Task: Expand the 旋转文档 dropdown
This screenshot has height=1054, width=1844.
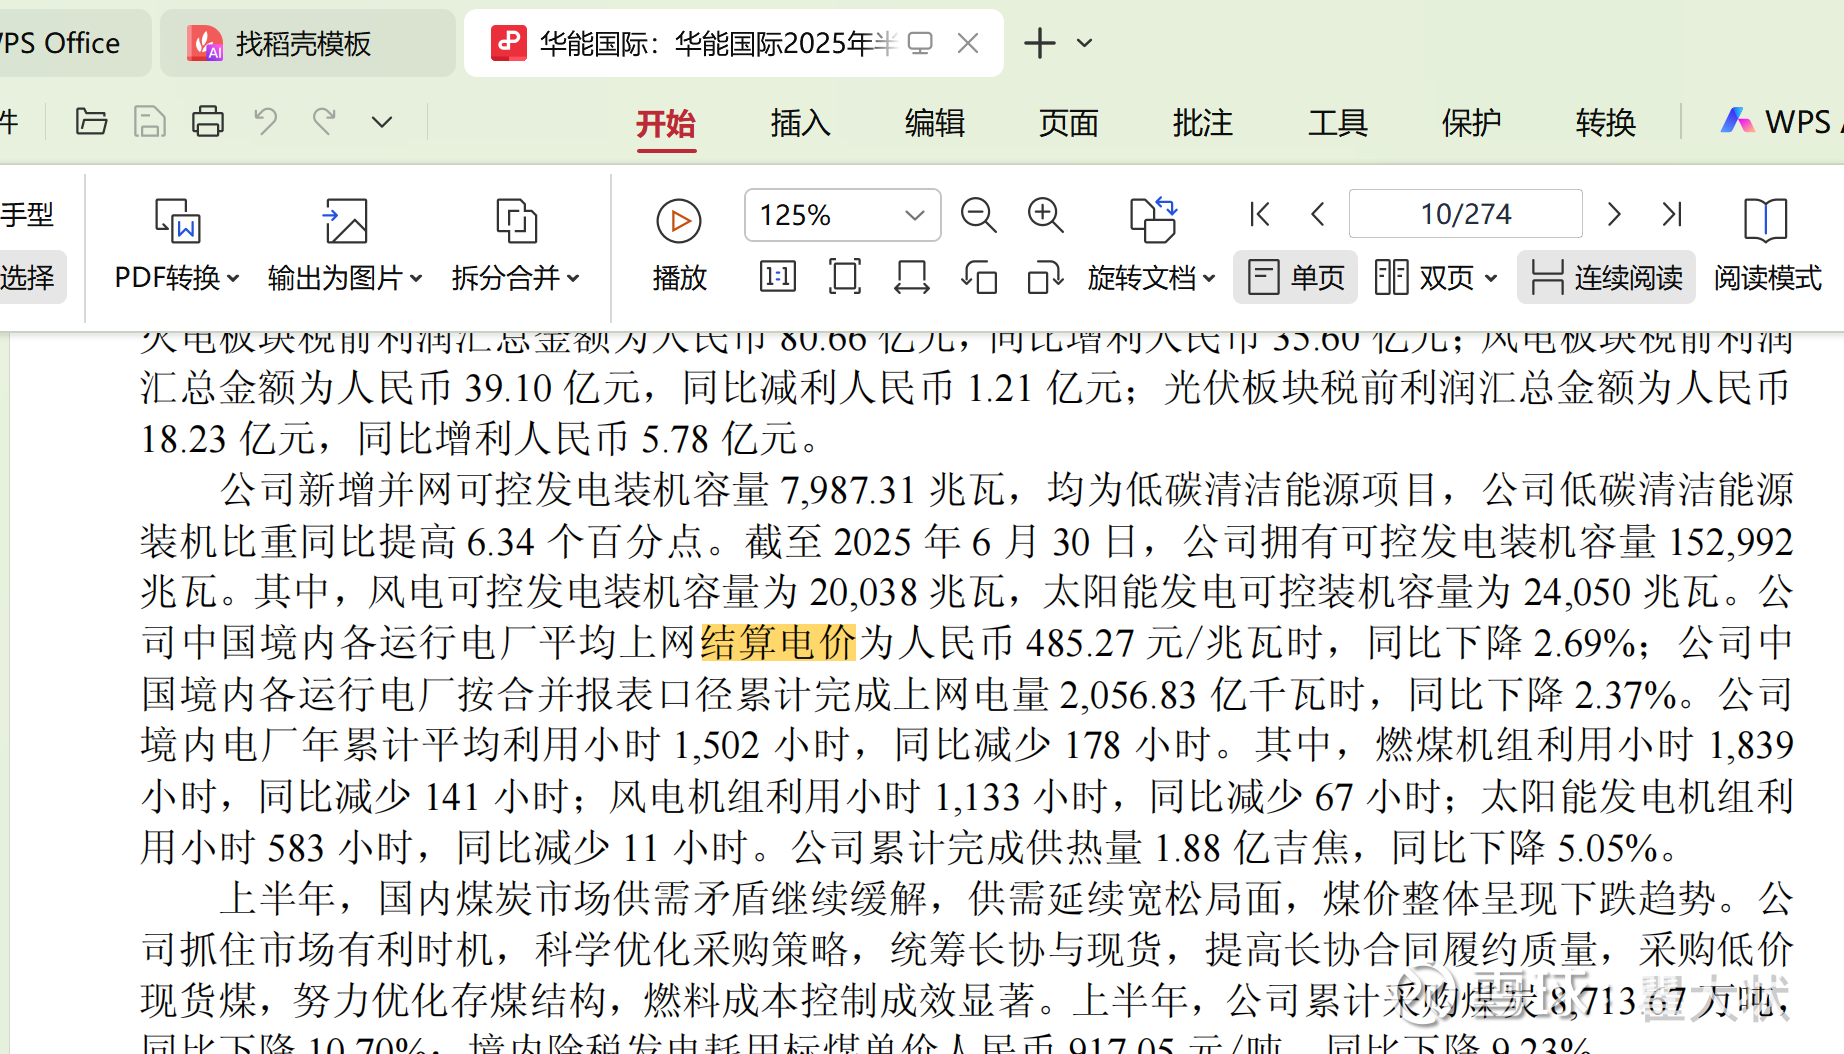Action: click(x=1152, y=277)
